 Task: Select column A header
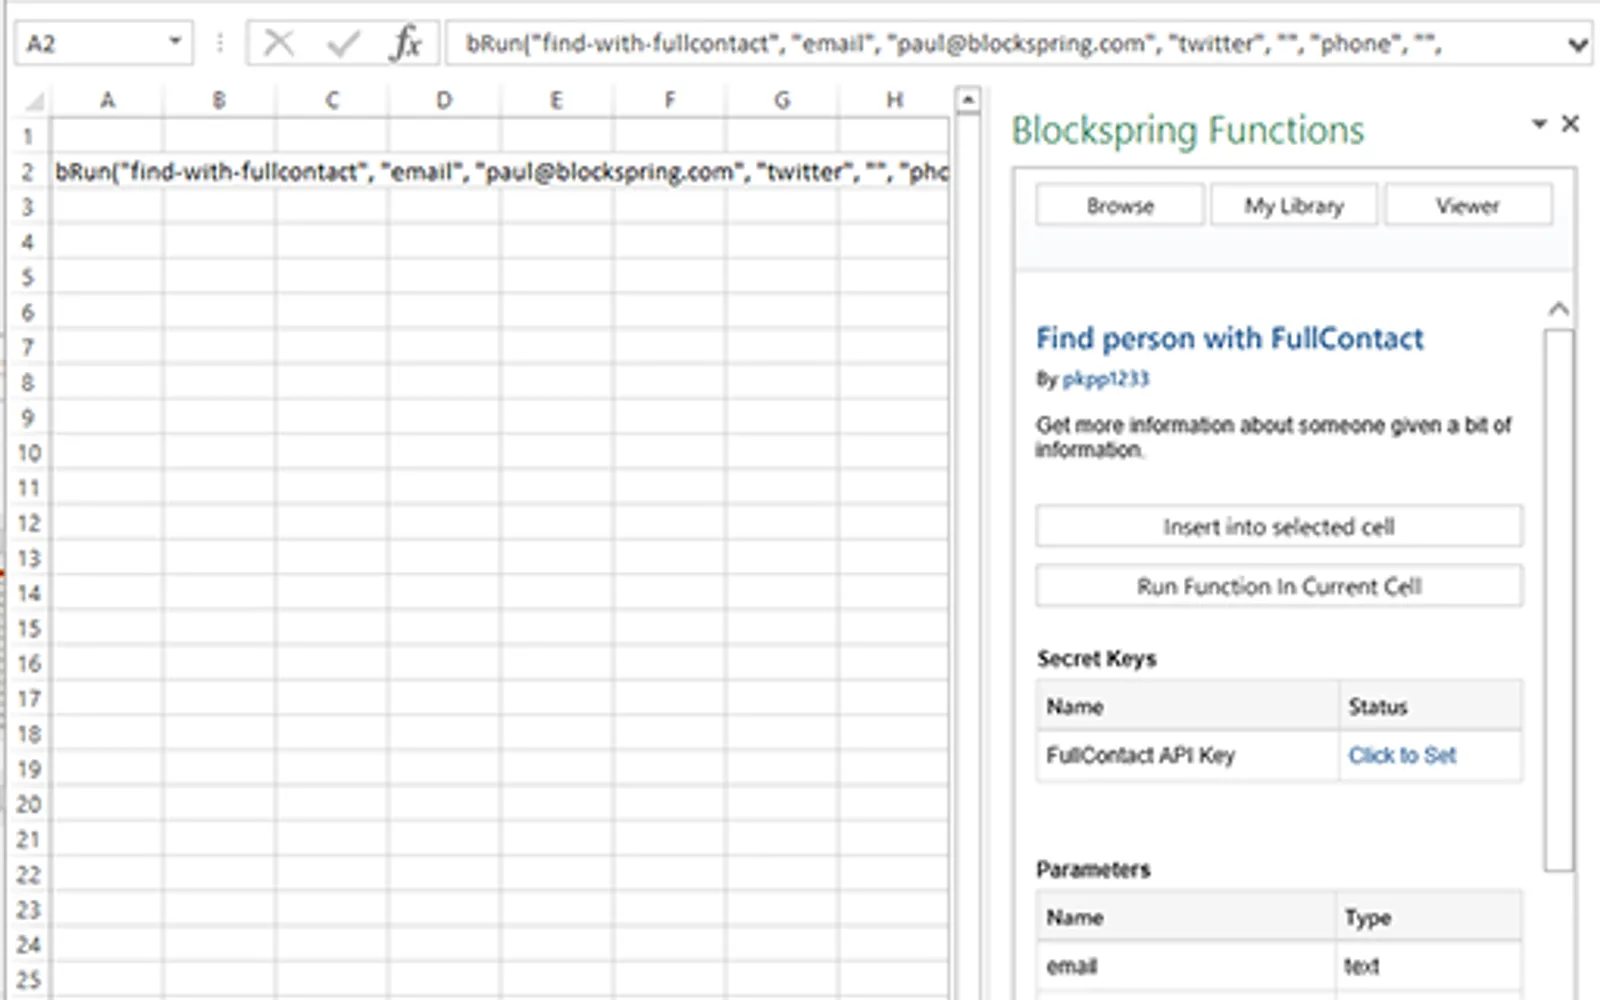click(108, 100)
